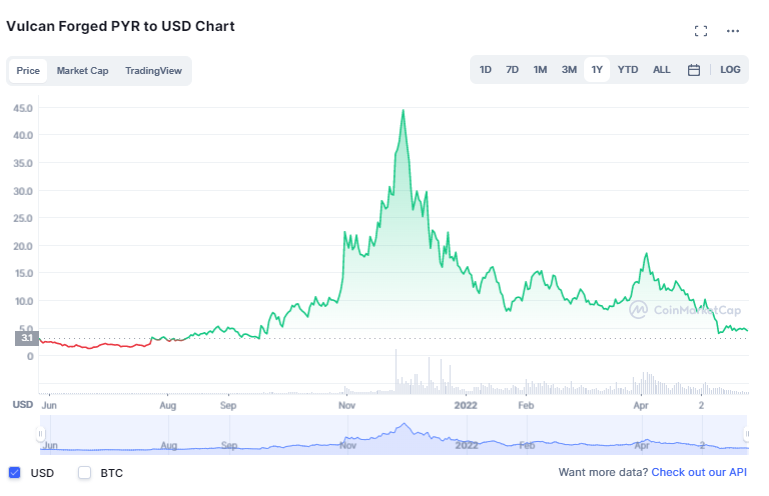Image resolution: width=769 pixels, height=496 pixels.
Task: Select the 1D time range
Action: click(485, 70)
